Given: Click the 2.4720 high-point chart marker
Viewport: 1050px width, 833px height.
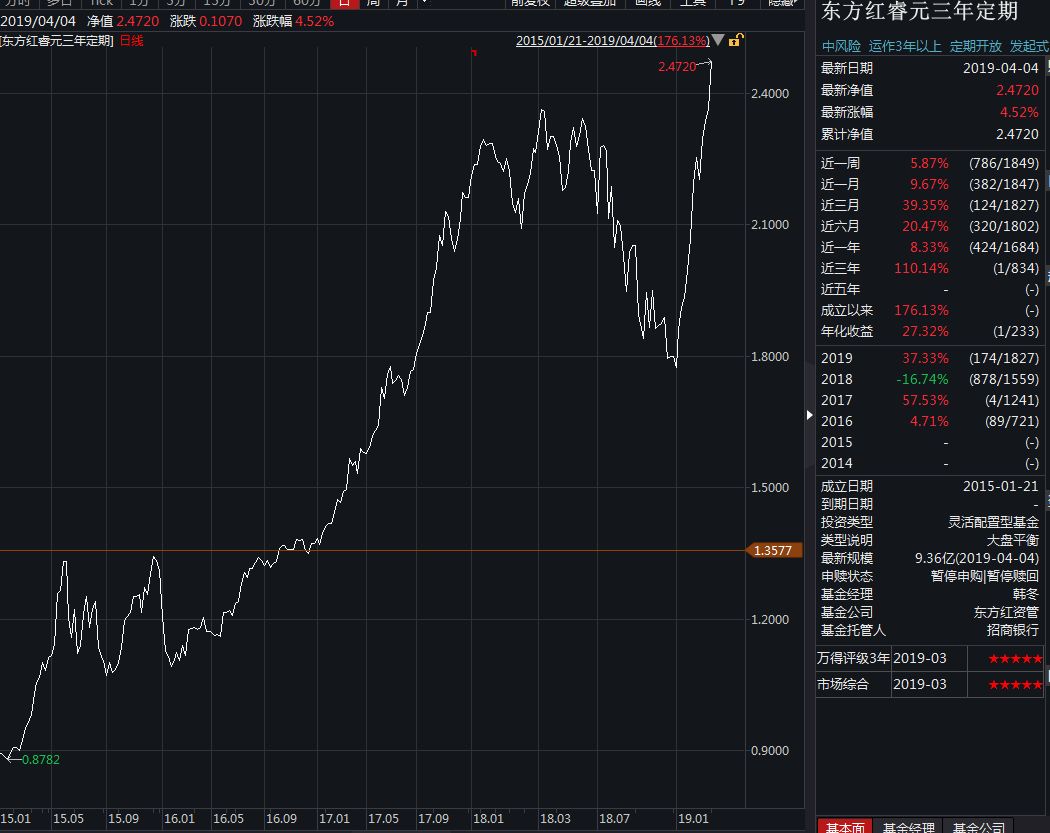Looking at the screenshot, I should 677,66.
